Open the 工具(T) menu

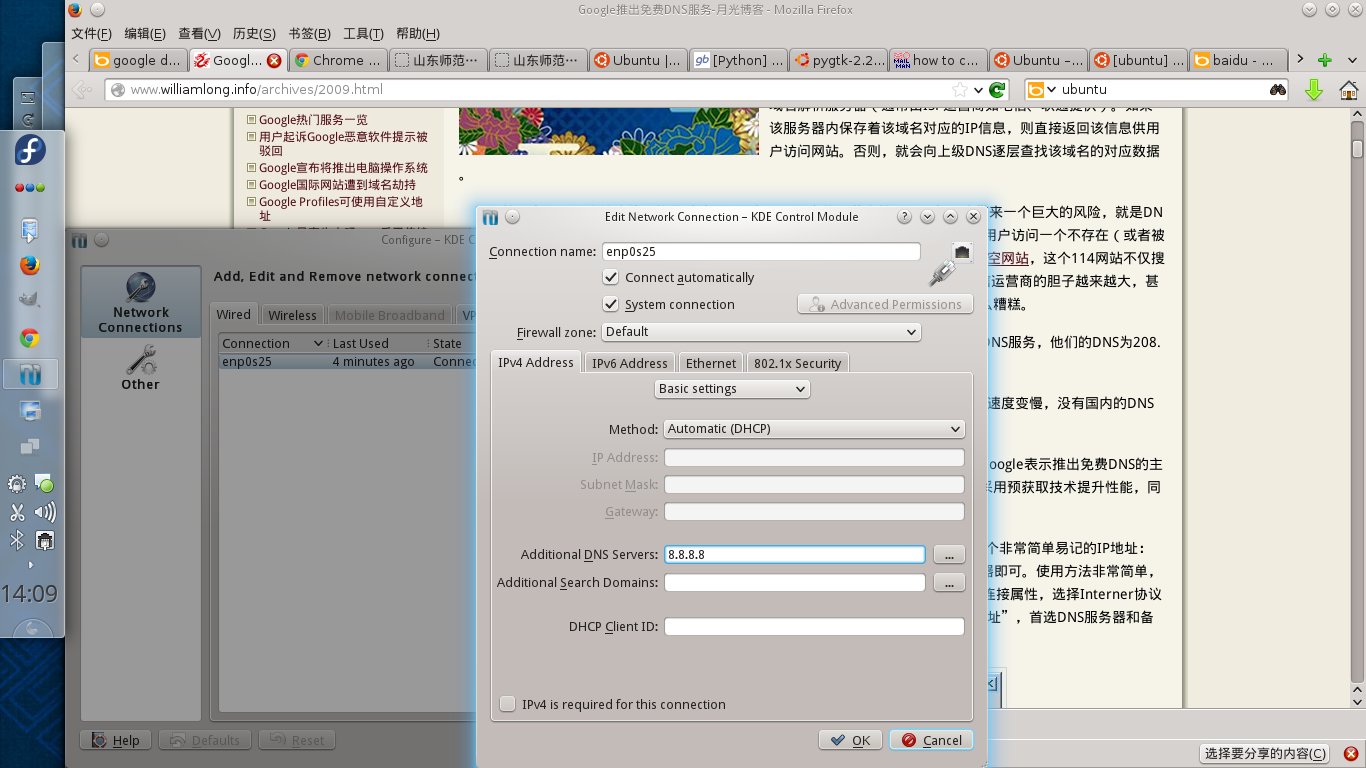point(363,33)
